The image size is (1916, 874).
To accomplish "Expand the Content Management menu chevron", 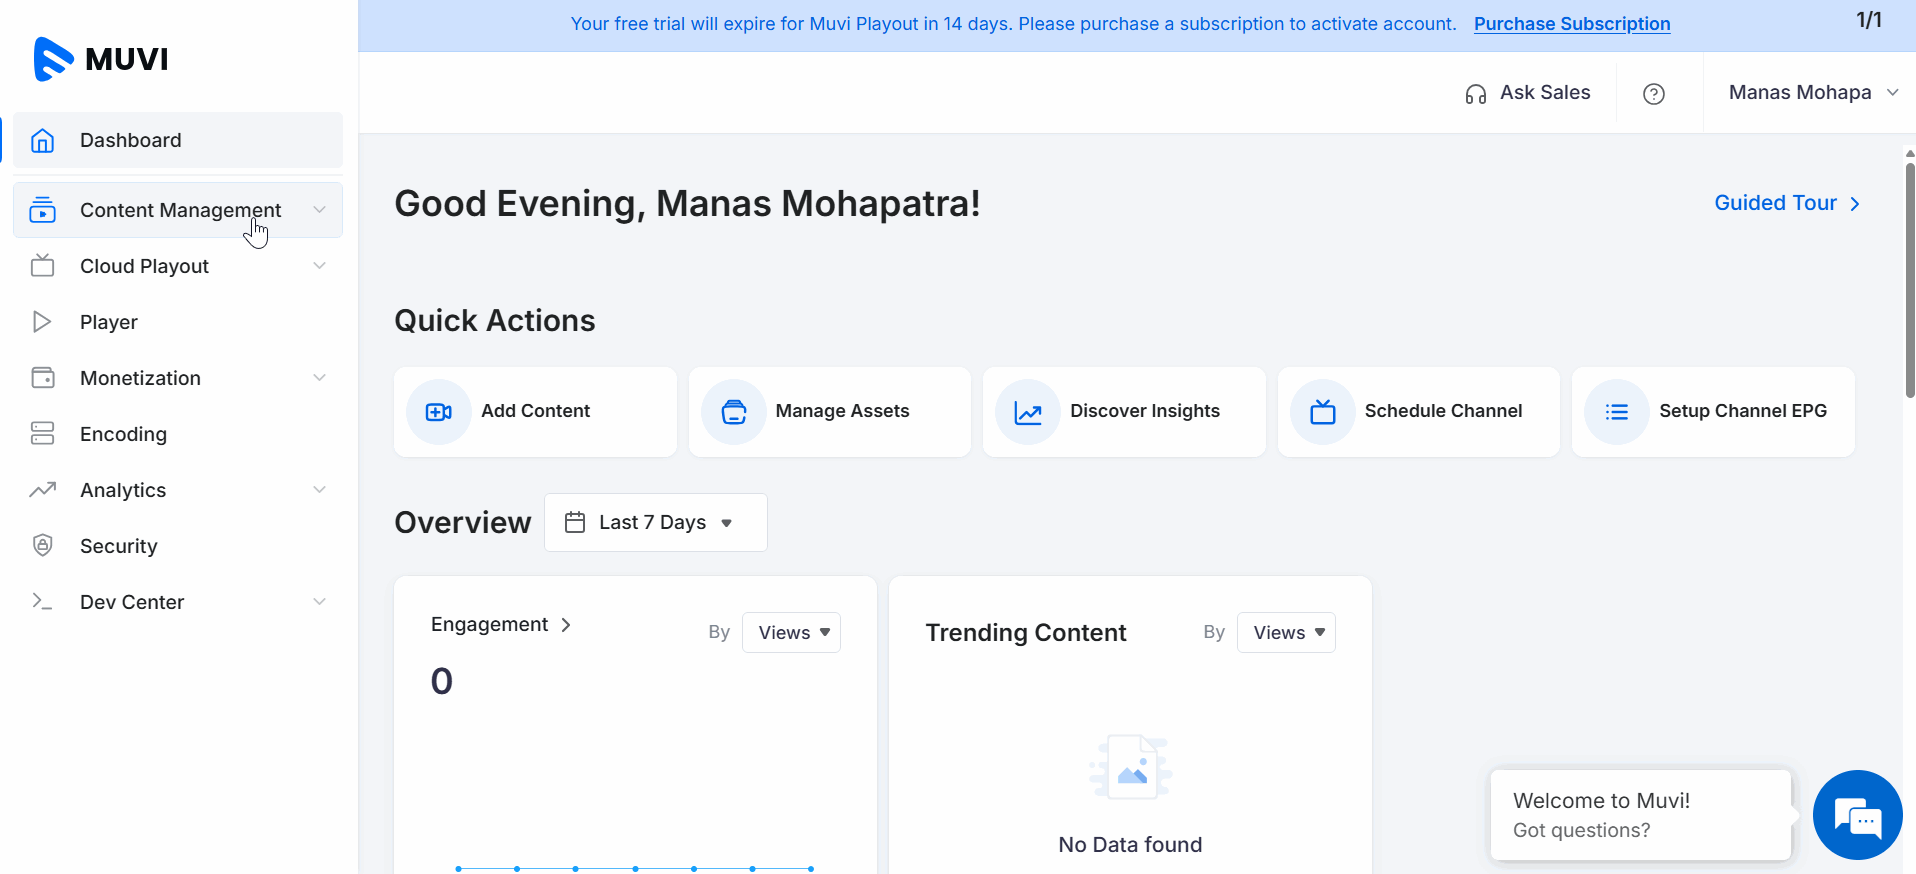I will [320, 210].
